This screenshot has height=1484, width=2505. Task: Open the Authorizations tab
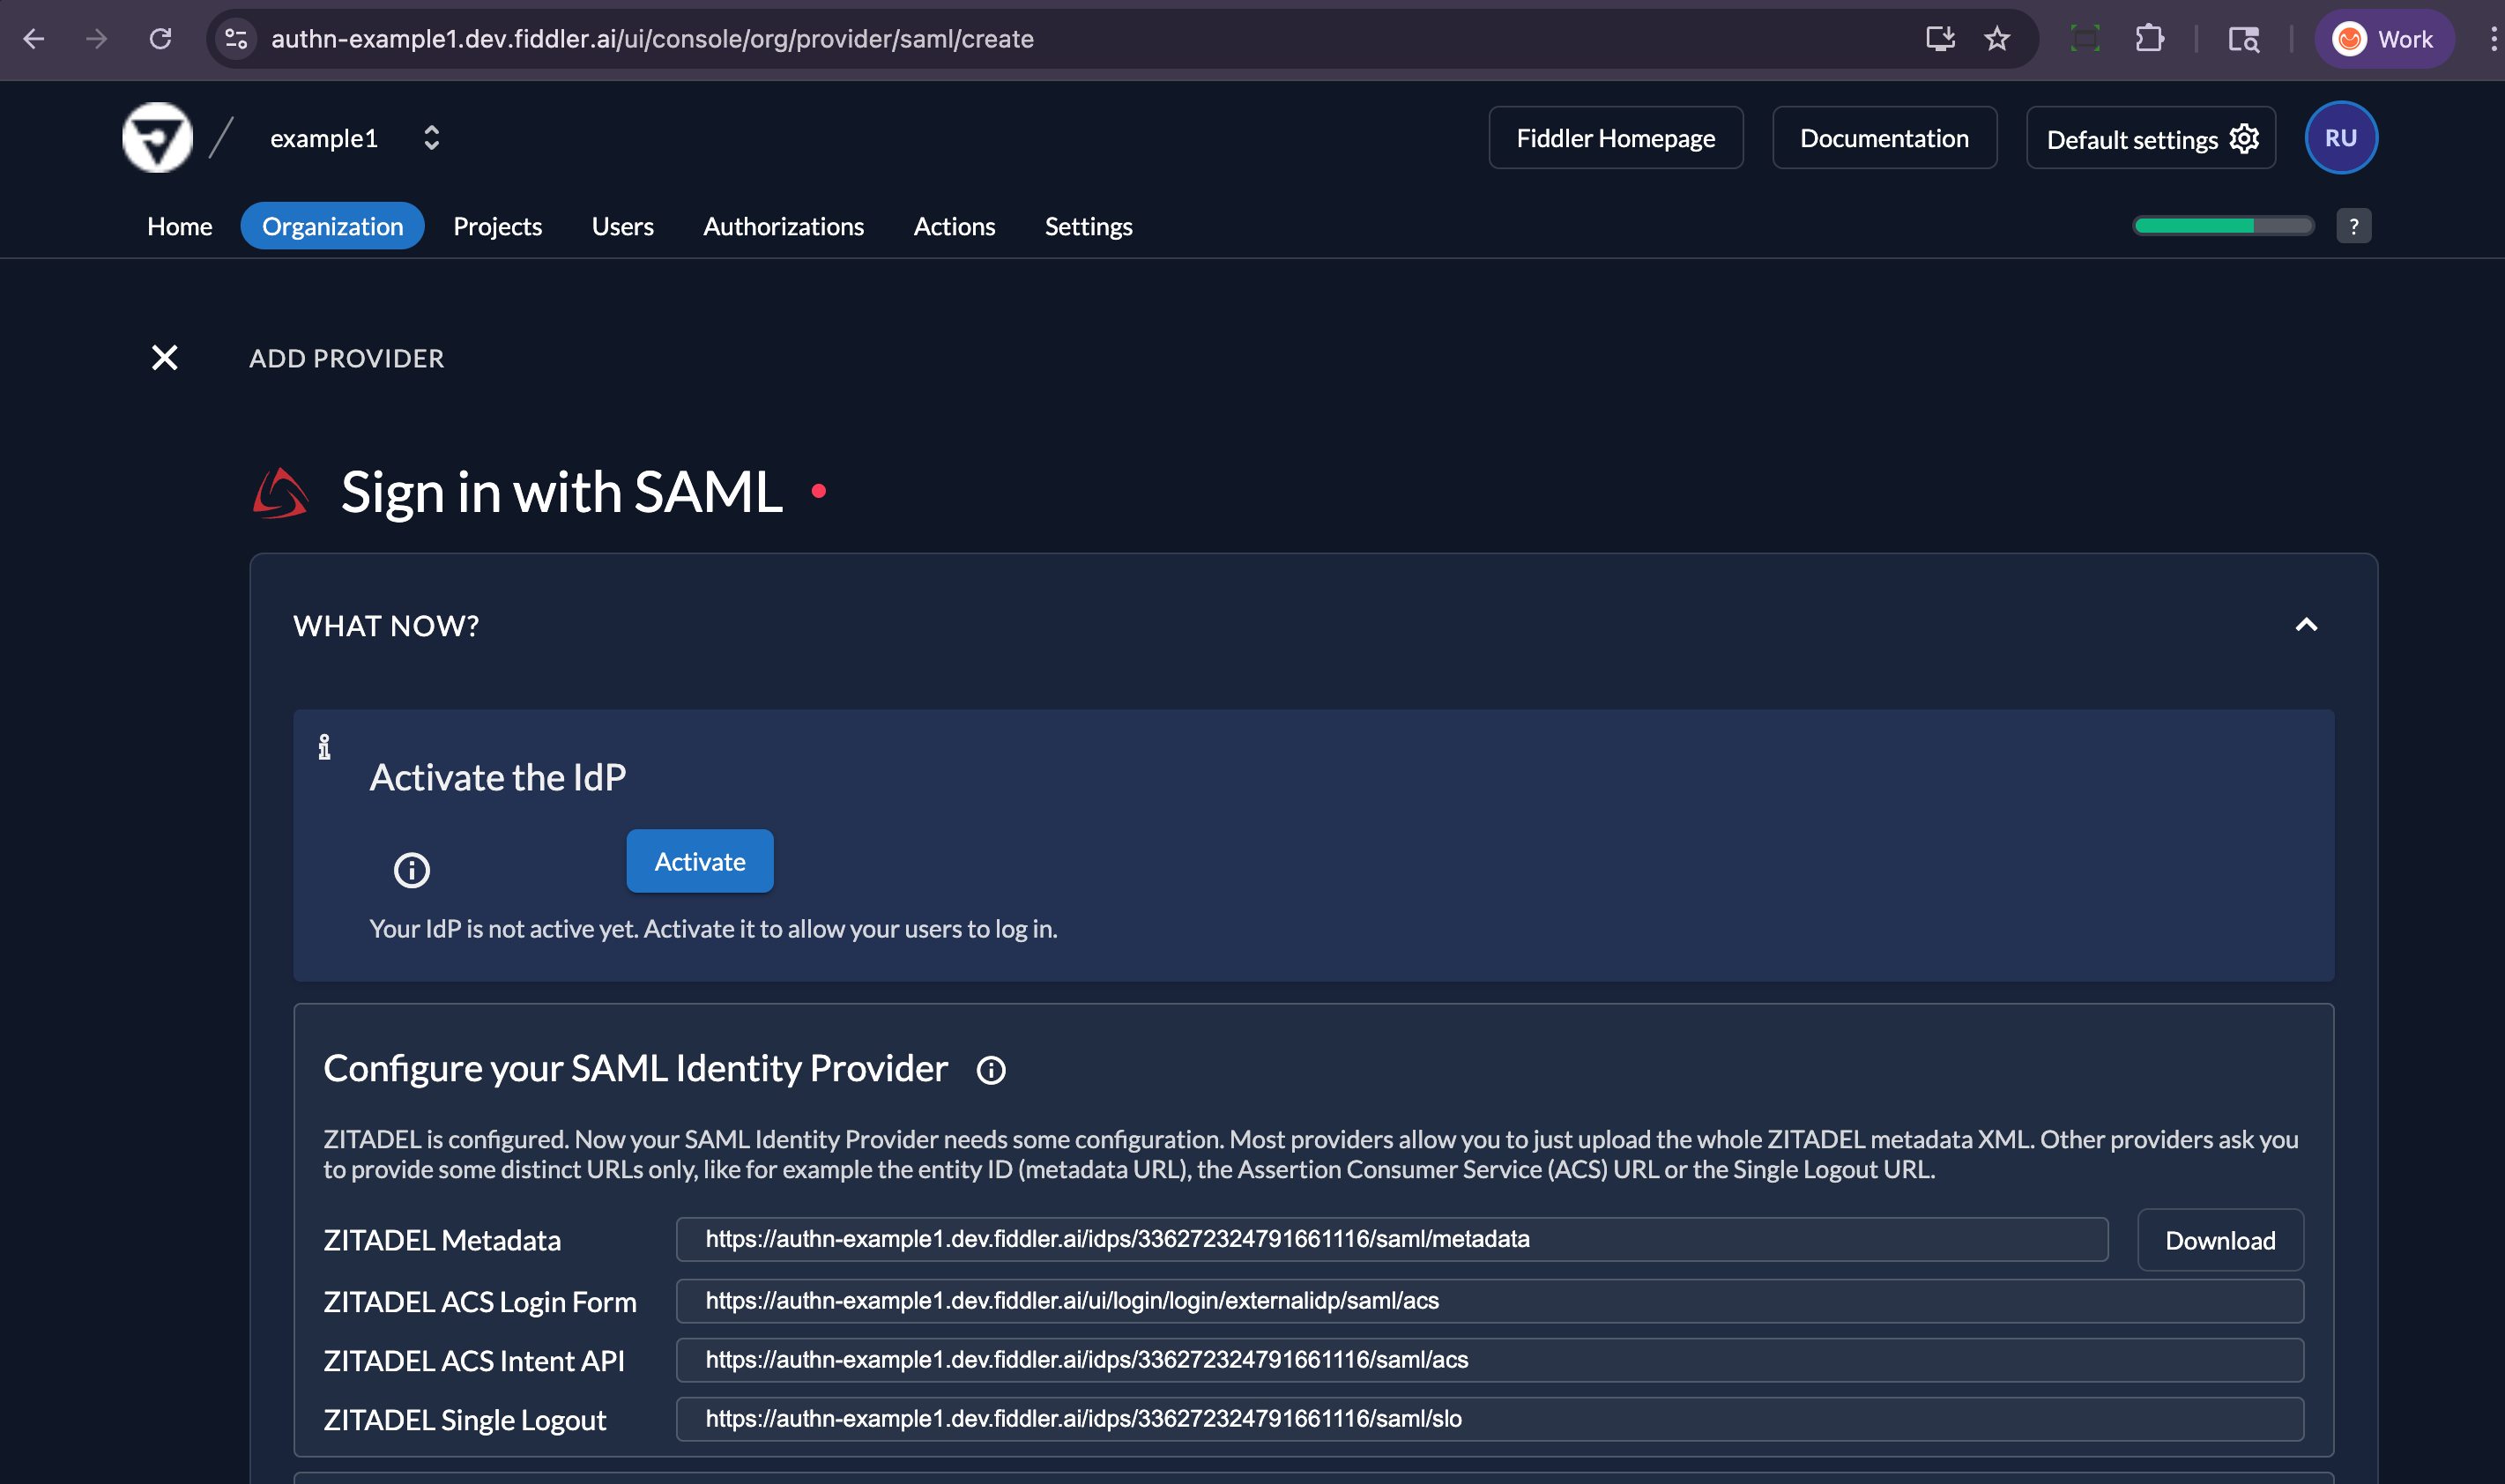pos(783,226)
